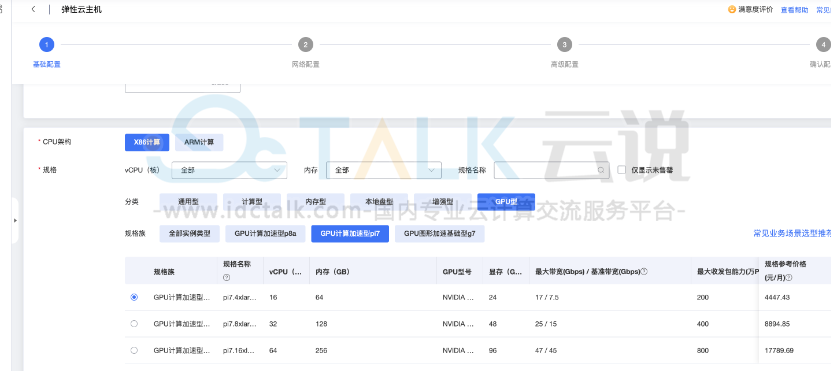831x371 pixels.
Task: Select step 2 circle 网络配置
Action: [x=305, y=45]
